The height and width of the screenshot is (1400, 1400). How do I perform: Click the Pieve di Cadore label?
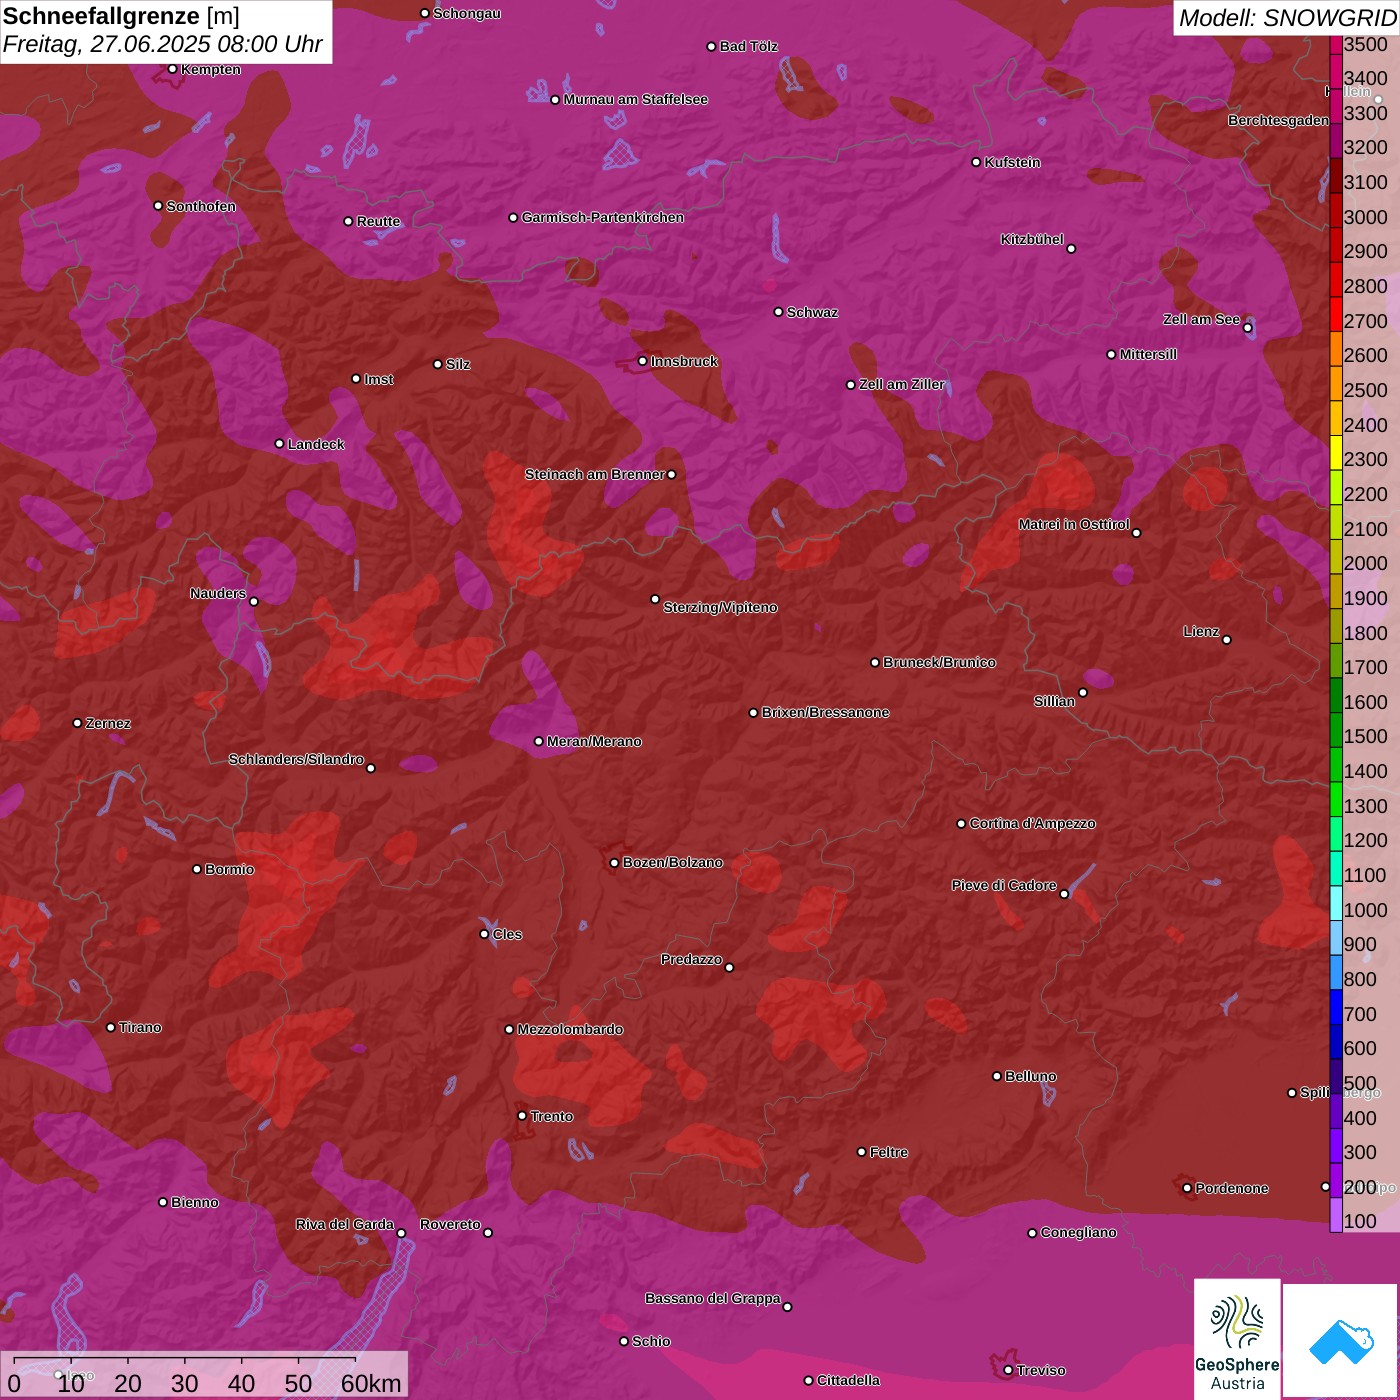[1004, 885]
